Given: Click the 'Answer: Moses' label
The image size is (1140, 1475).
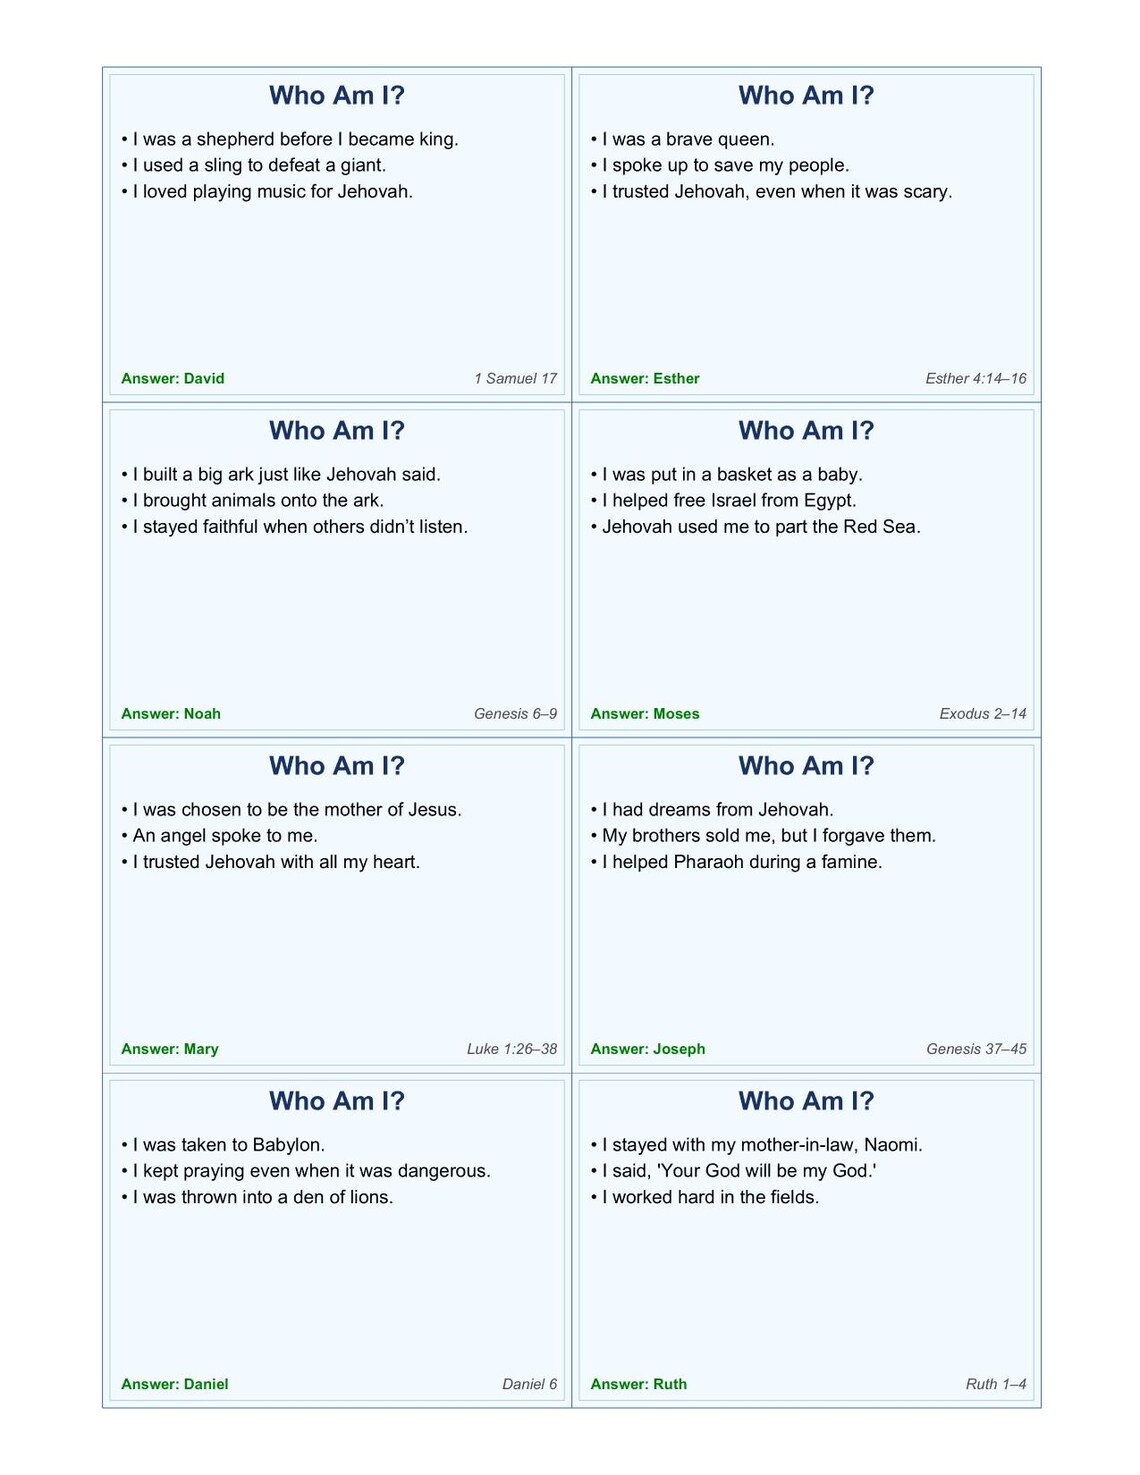Looking at the screenshot, I should click(x=644, y=713).
